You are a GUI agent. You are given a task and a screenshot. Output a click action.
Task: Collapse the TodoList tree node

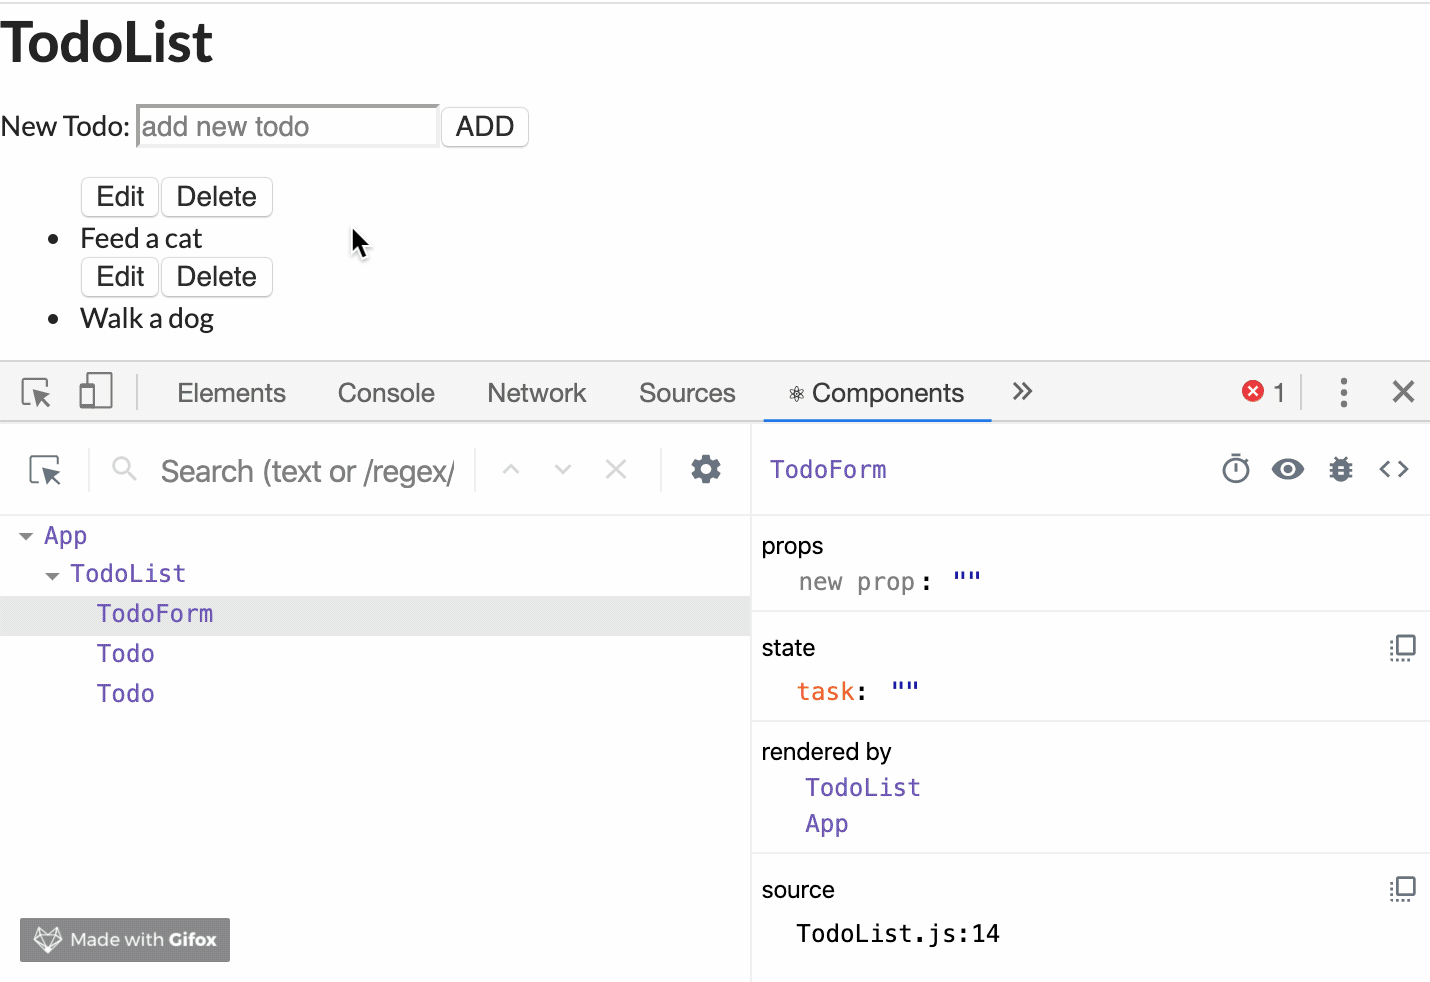[52, 574]
